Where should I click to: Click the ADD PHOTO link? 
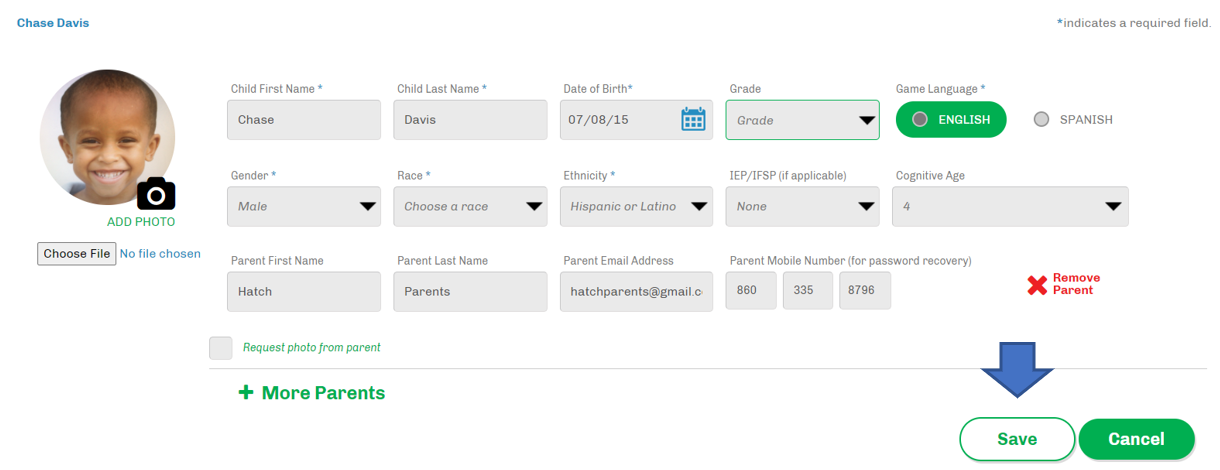tap(141, 222)
